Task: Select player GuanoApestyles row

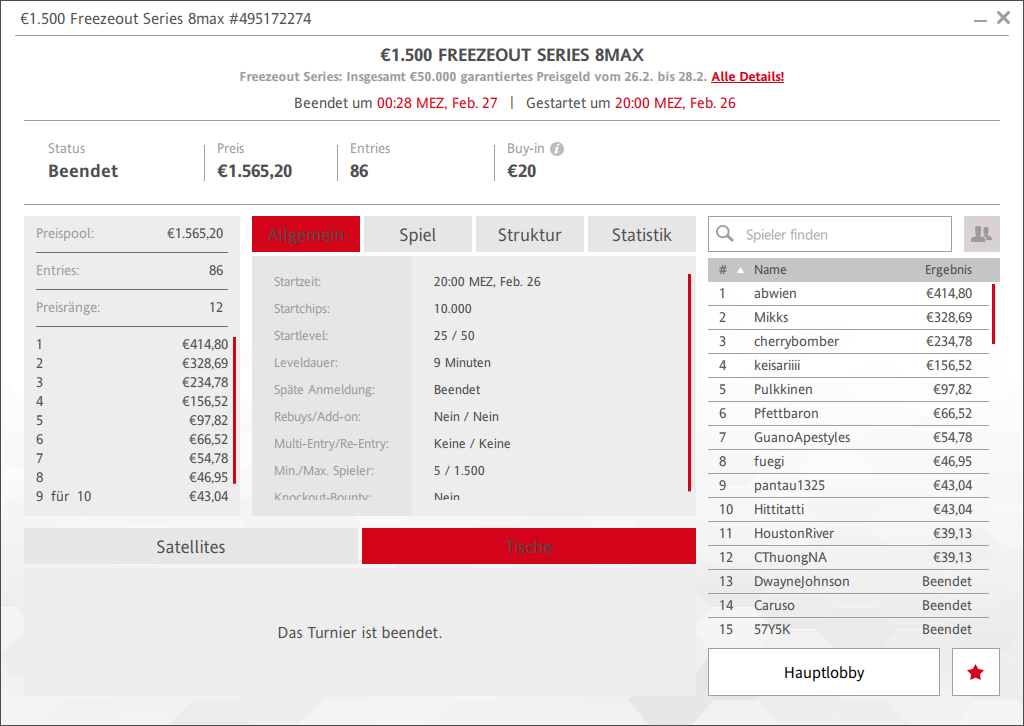Action: tap(848, 437)
